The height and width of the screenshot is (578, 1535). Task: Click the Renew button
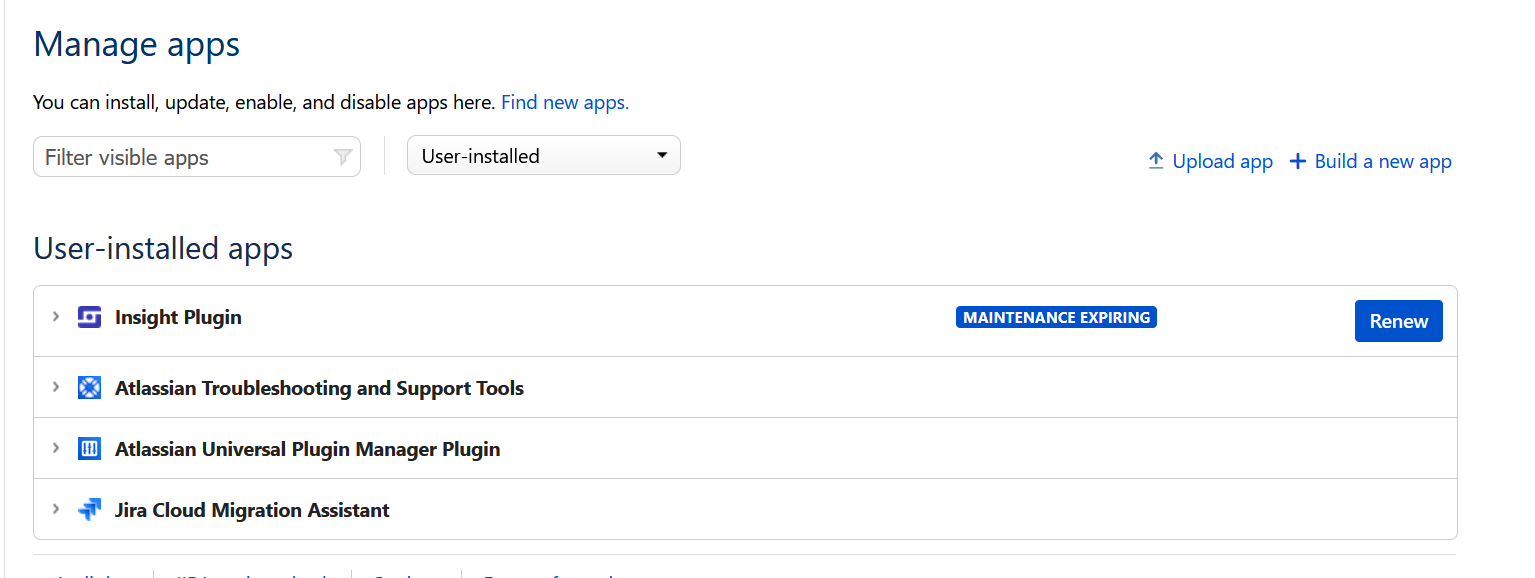(1398, 321)
